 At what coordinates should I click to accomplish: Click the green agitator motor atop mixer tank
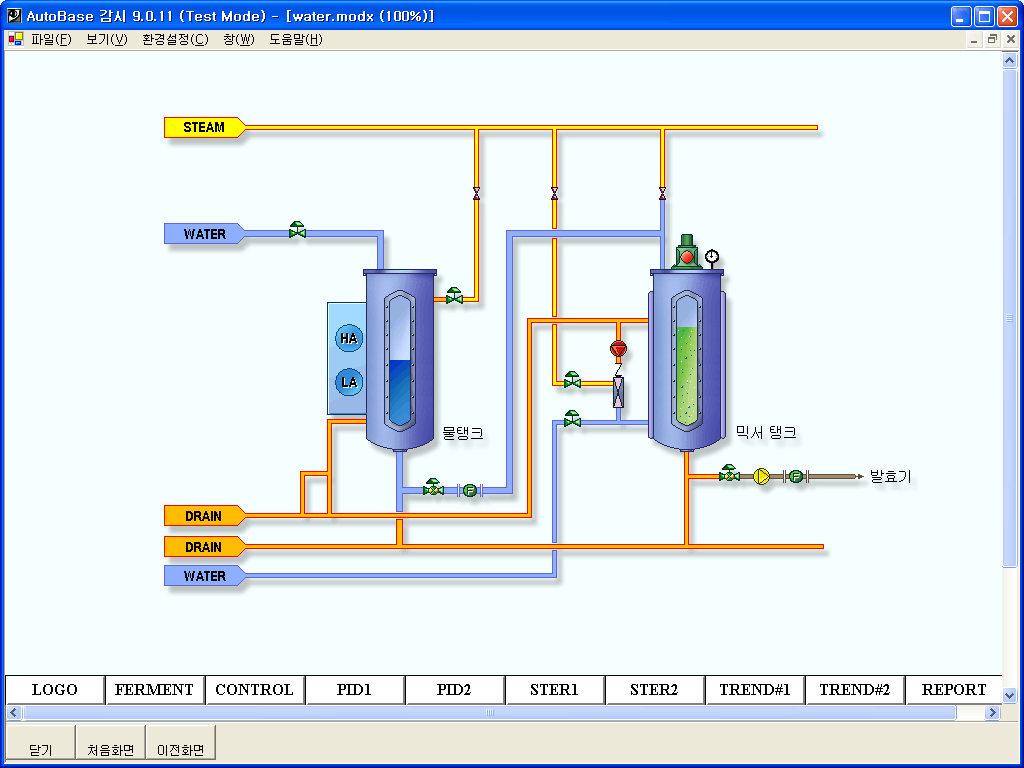coord(686,253)
